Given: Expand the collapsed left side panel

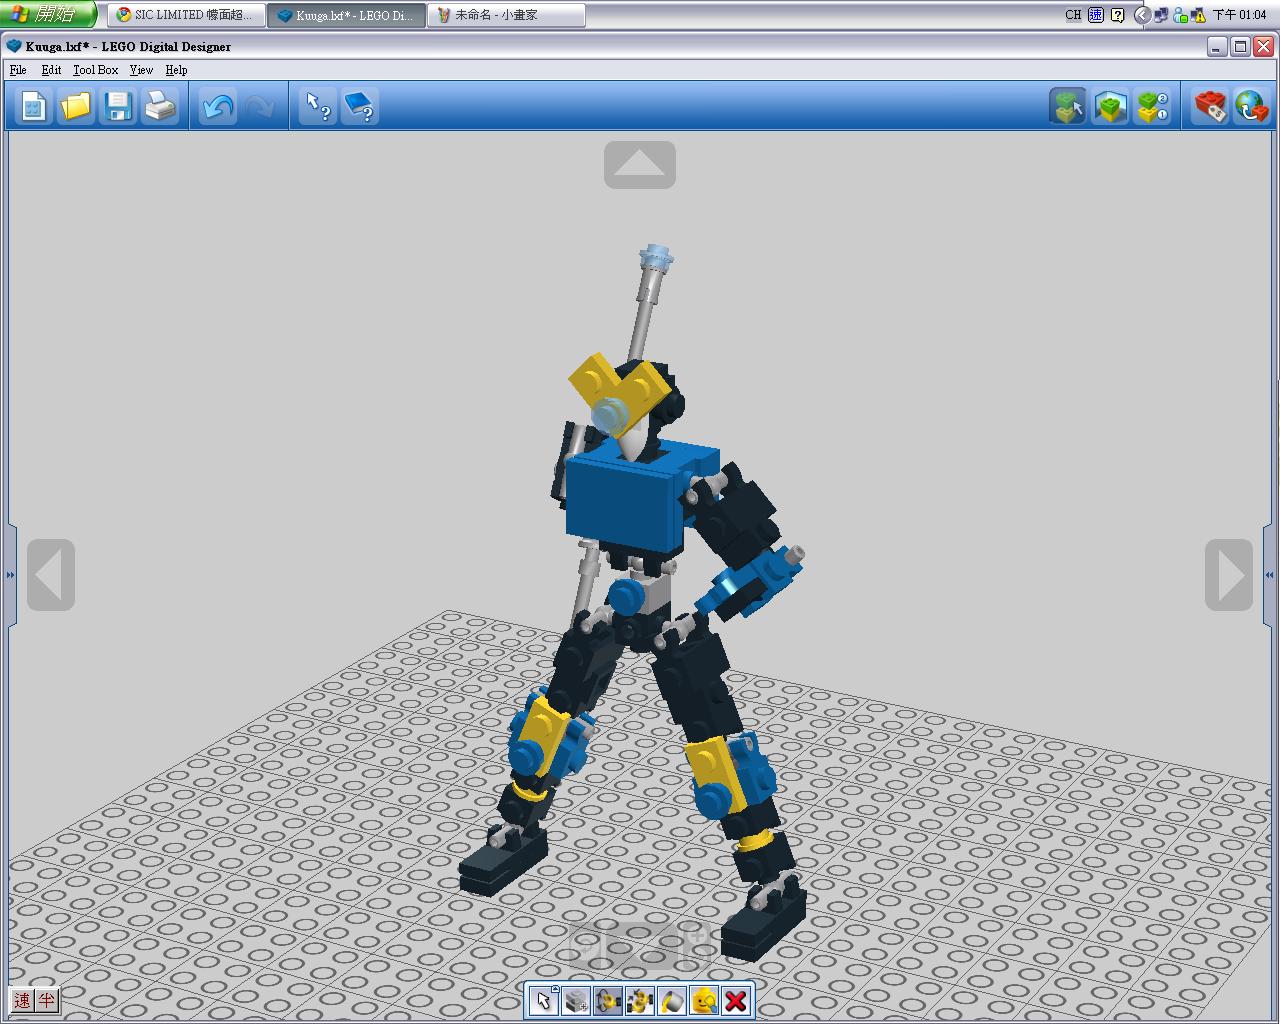Looking at the screenshot, I should pos(10,575).
